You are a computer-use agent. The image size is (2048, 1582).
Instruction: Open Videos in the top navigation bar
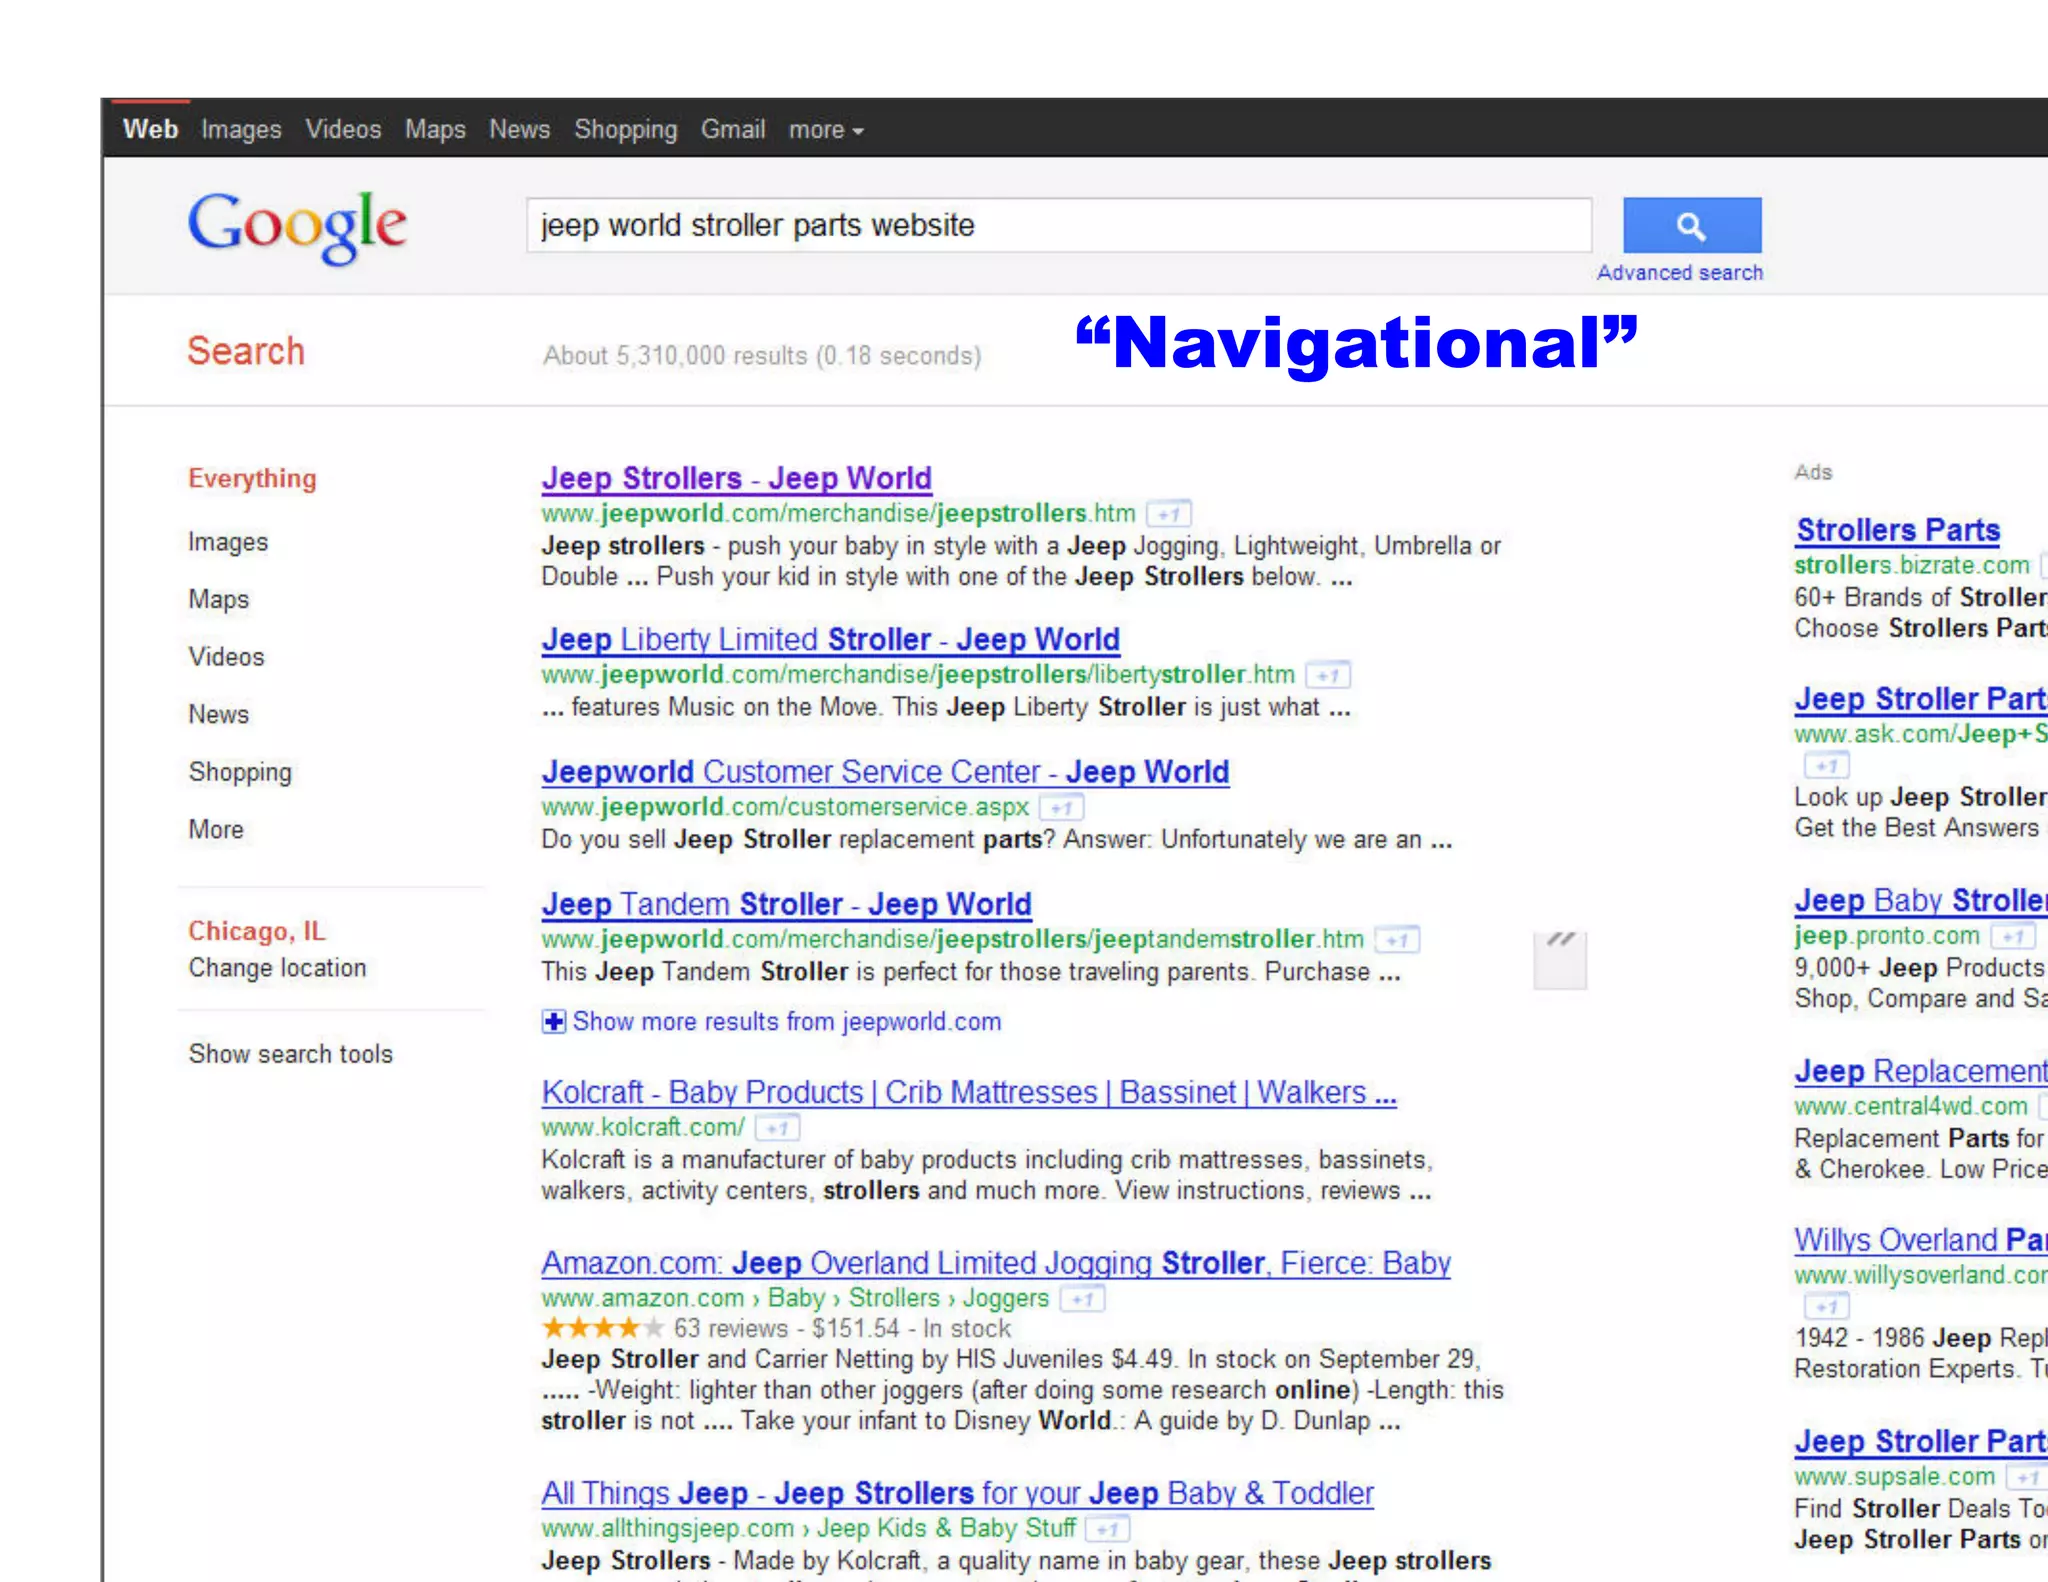(x=343, y=129)
